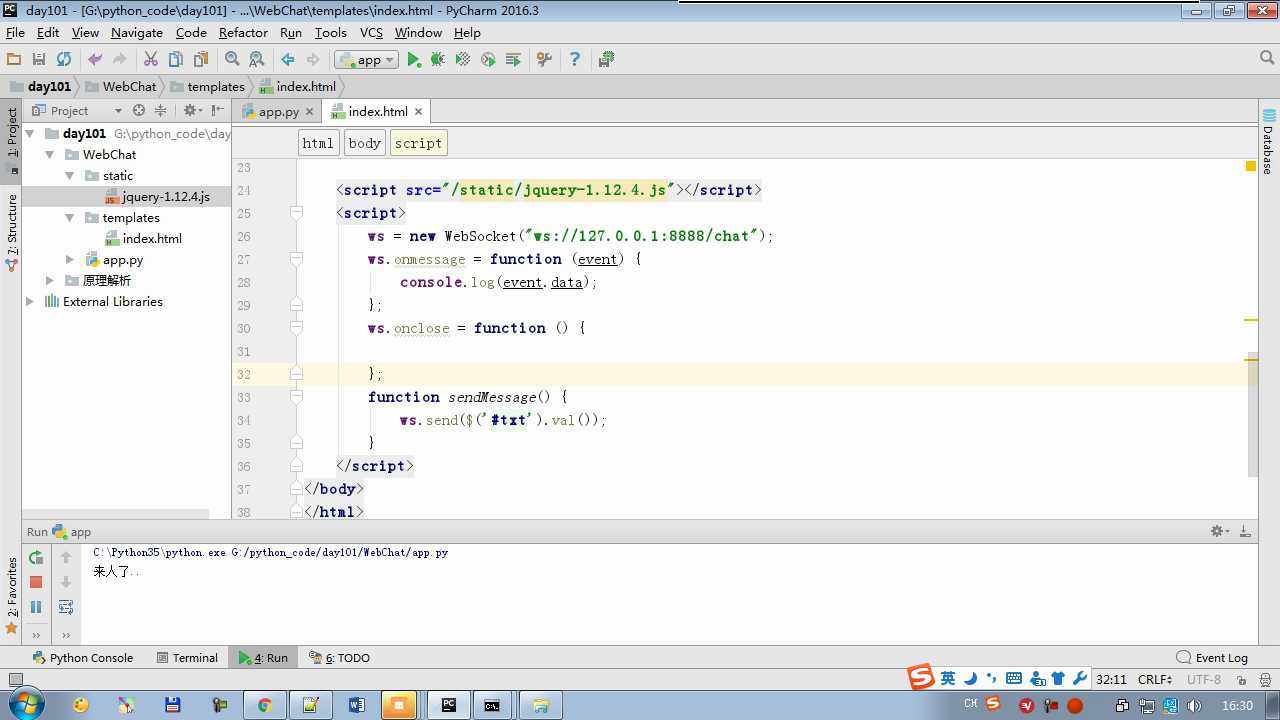Click the Save All toolbar icon

point(39,60)
